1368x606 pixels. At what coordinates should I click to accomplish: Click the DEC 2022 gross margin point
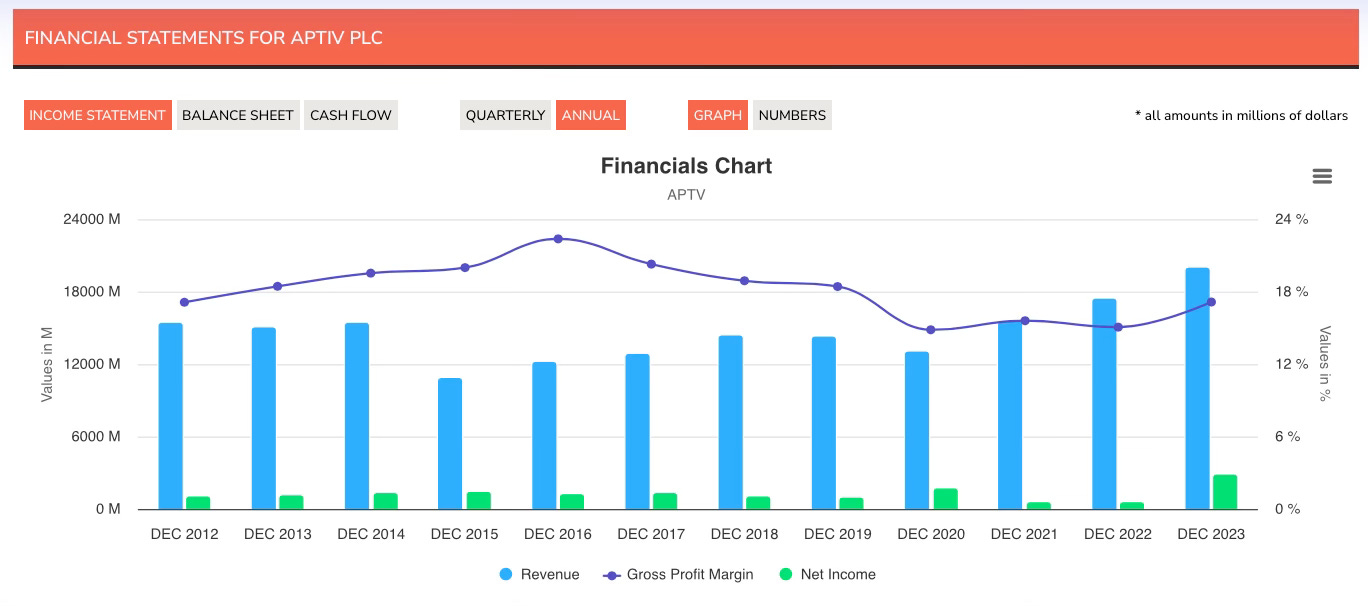click(x=1118, y=327)
